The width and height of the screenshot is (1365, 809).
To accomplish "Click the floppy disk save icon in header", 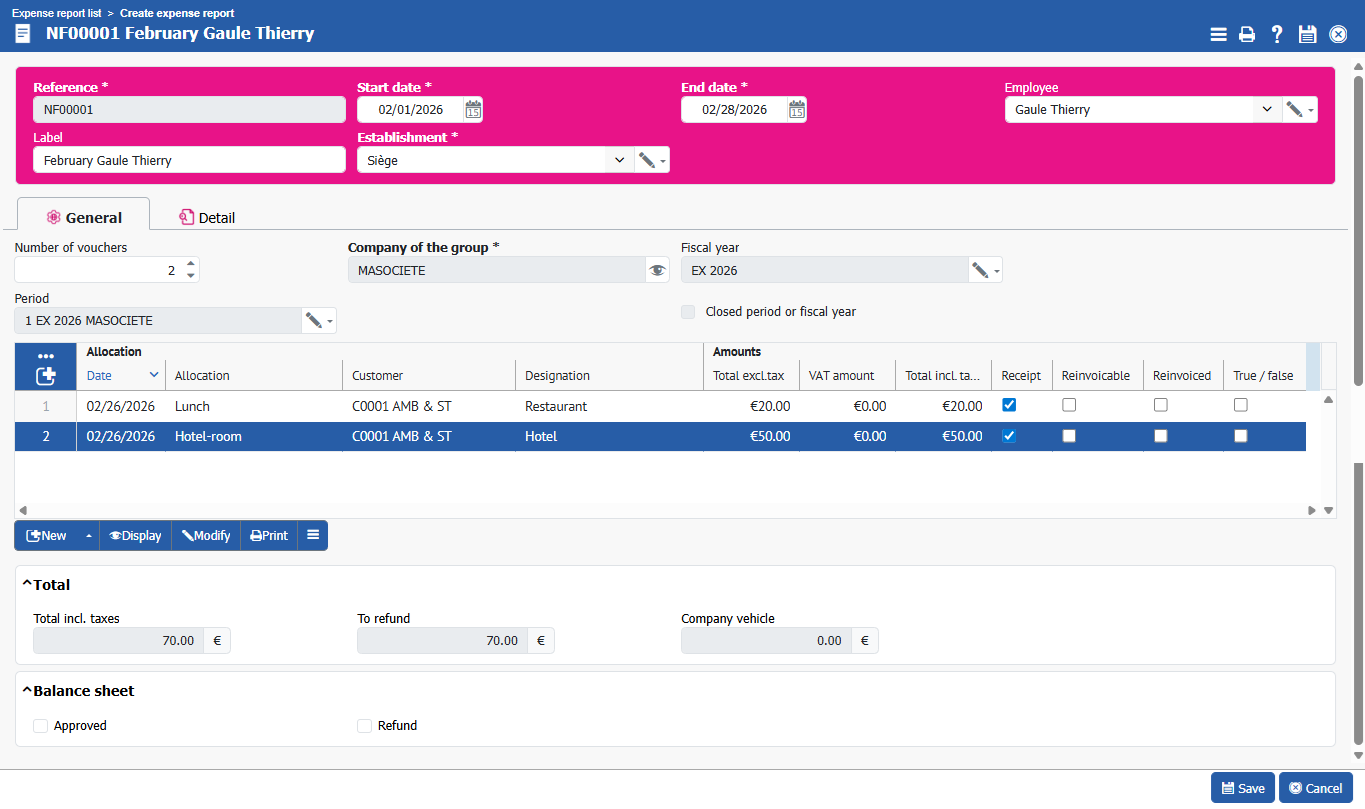I will coord(1307,34).
